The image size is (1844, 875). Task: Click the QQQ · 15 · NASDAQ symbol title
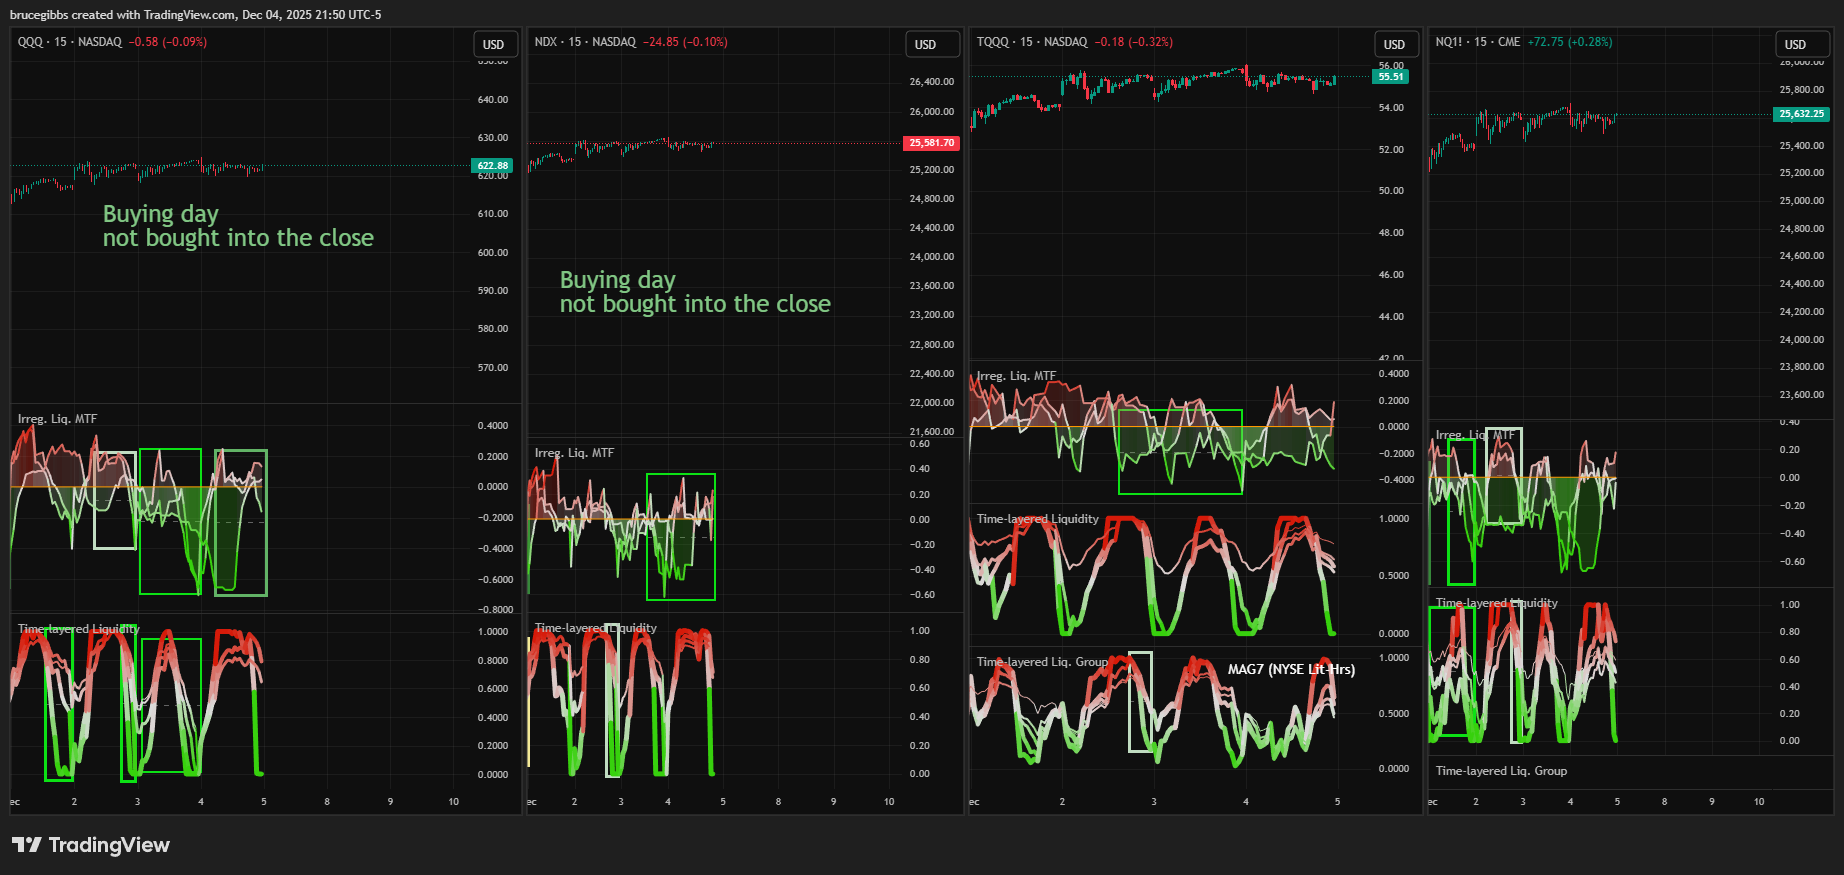(x=70, y=42)
